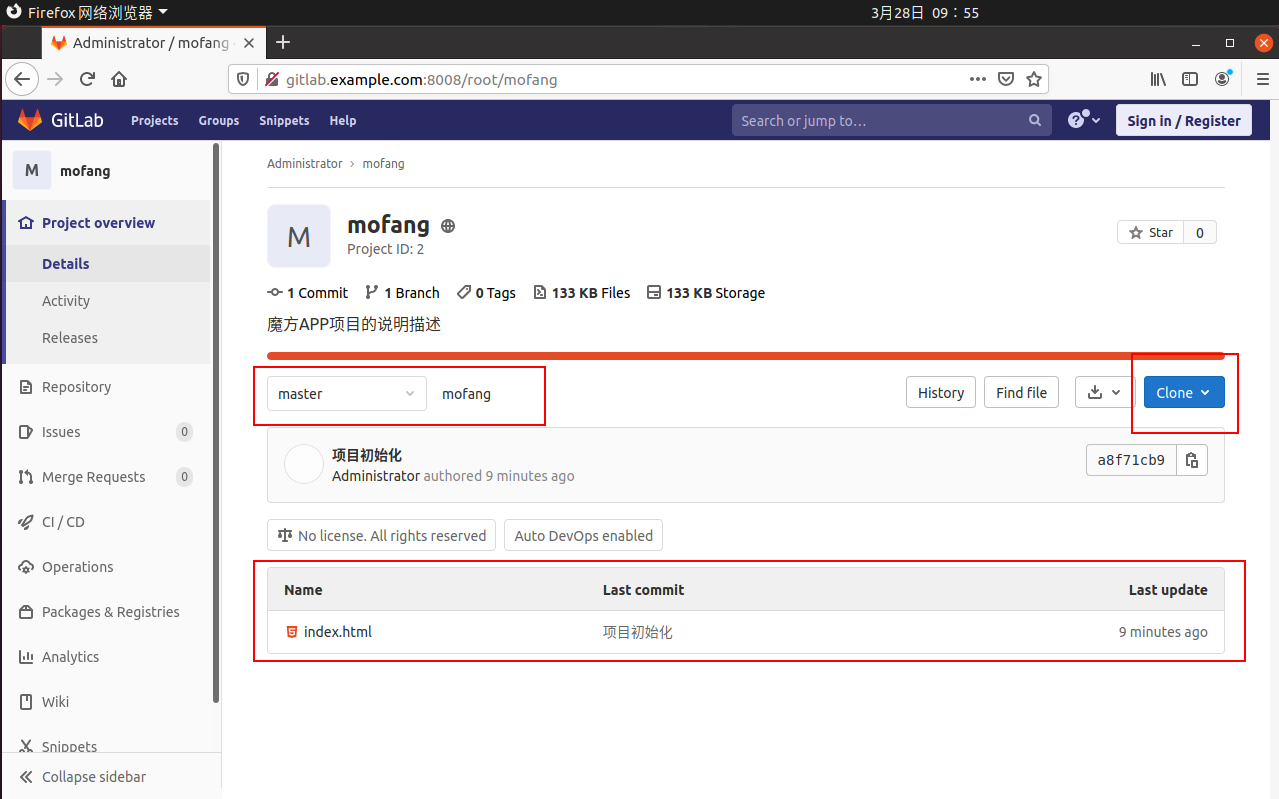Open Help in the navigation bar

coord(343,120)
